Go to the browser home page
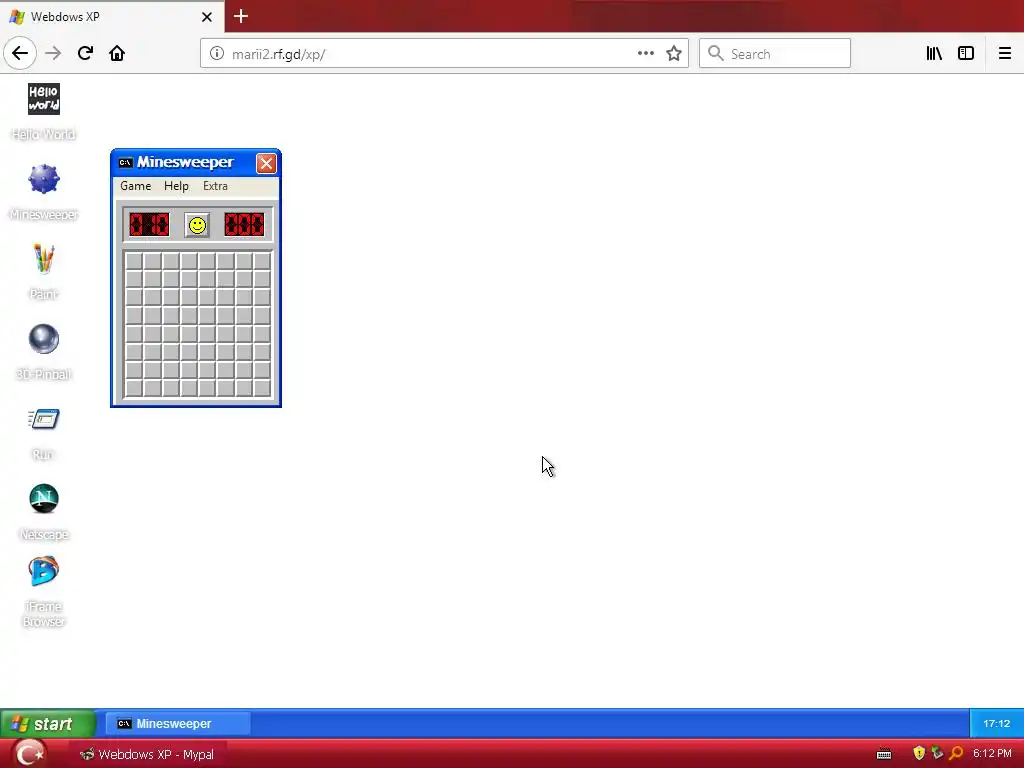Screen dimensions: 1024x768 click(x=117, y=54)
